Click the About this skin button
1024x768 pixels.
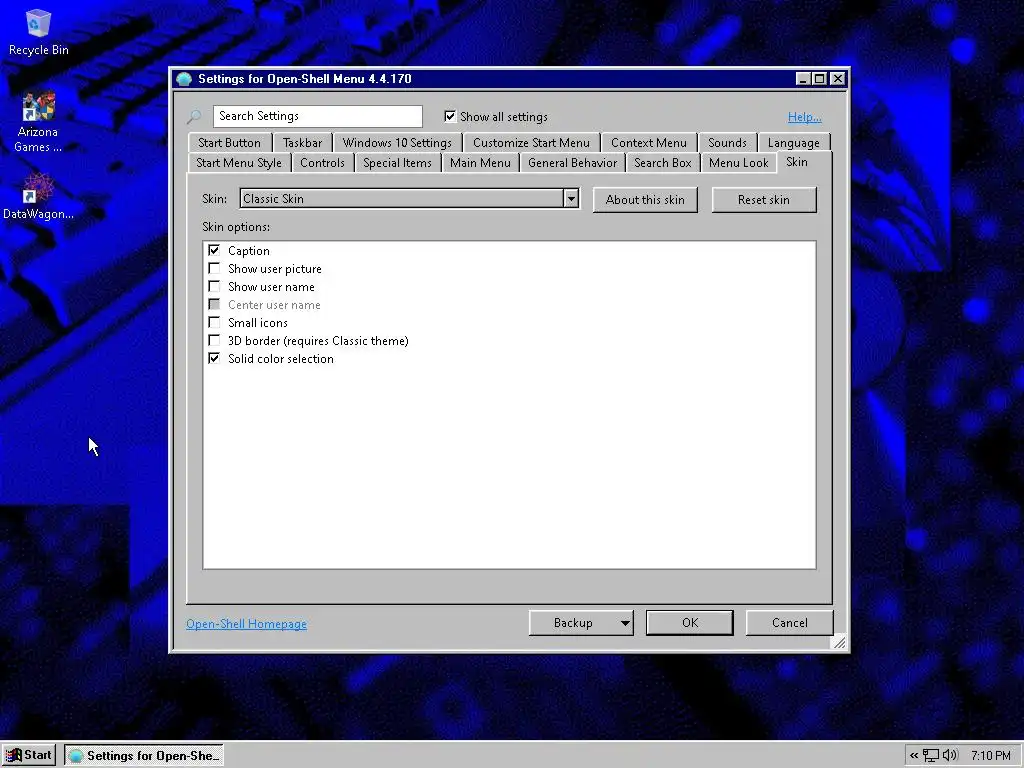(x=645, y=200)
